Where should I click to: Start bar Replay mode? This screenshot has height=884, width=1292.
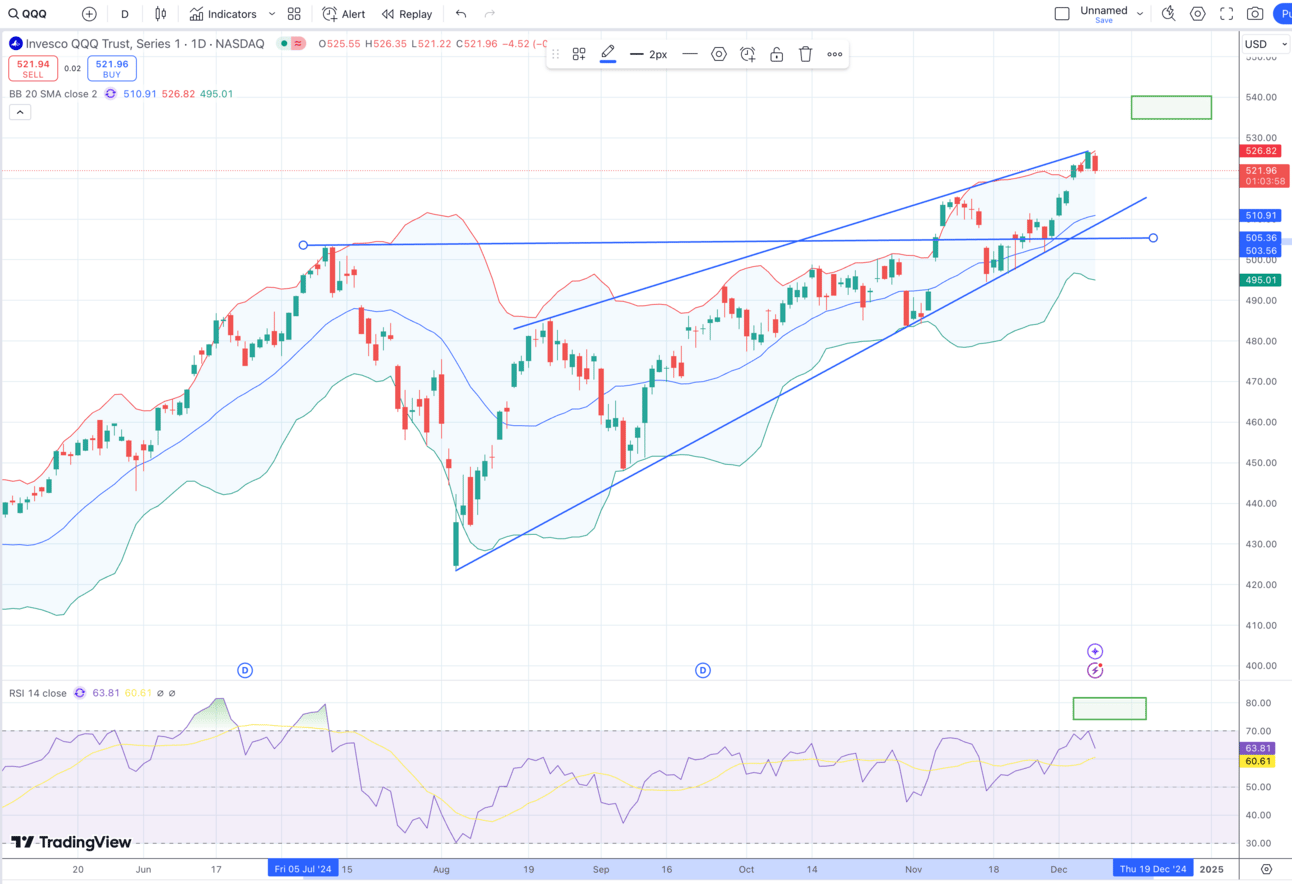(x=407, y=14)
